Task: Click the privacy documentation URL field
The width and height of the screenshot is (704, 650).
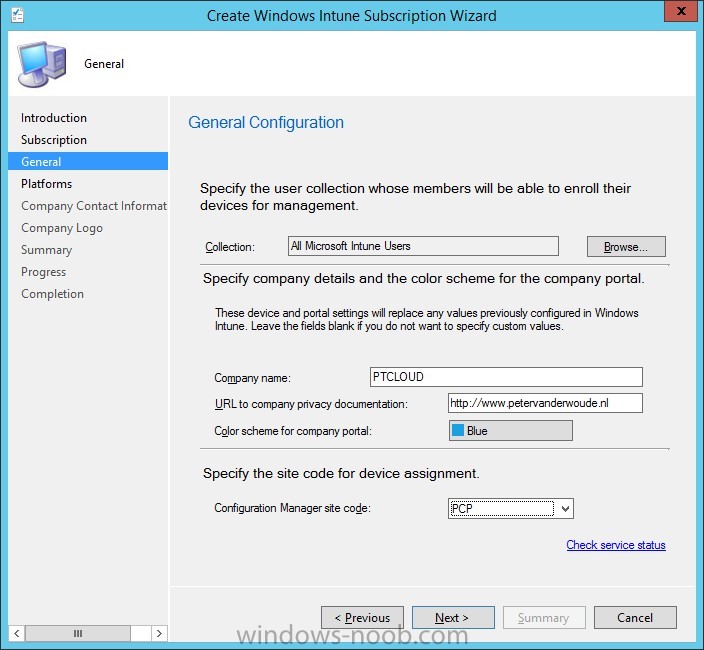Action: click(x=545, y=403)
